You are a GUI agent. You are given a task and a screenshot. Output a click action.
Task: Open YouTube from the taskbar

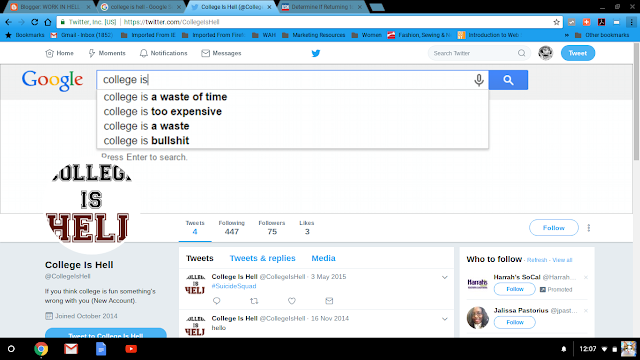pos(131,349)
